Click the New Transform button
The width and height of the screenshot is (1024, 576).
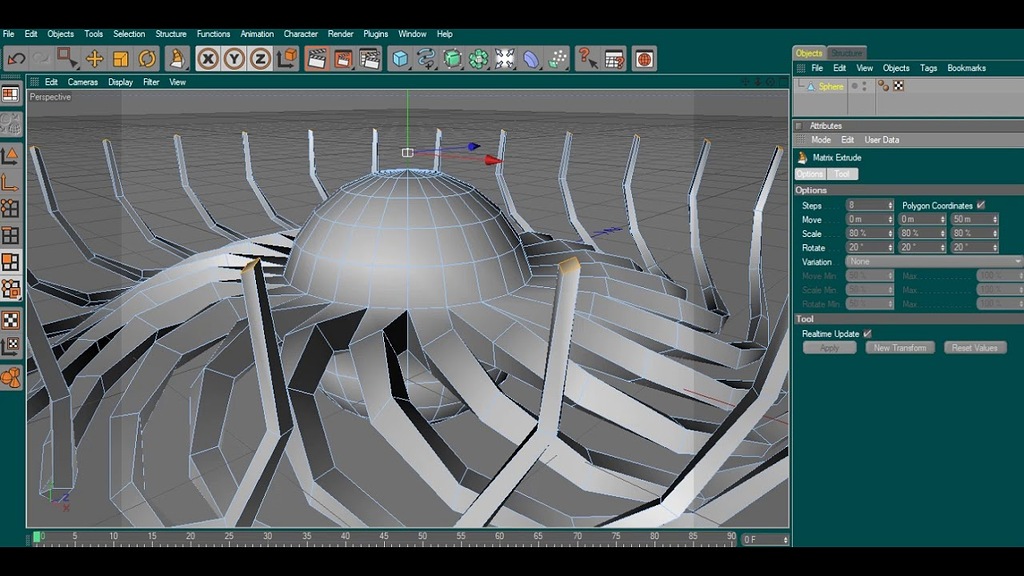point(900,348)
